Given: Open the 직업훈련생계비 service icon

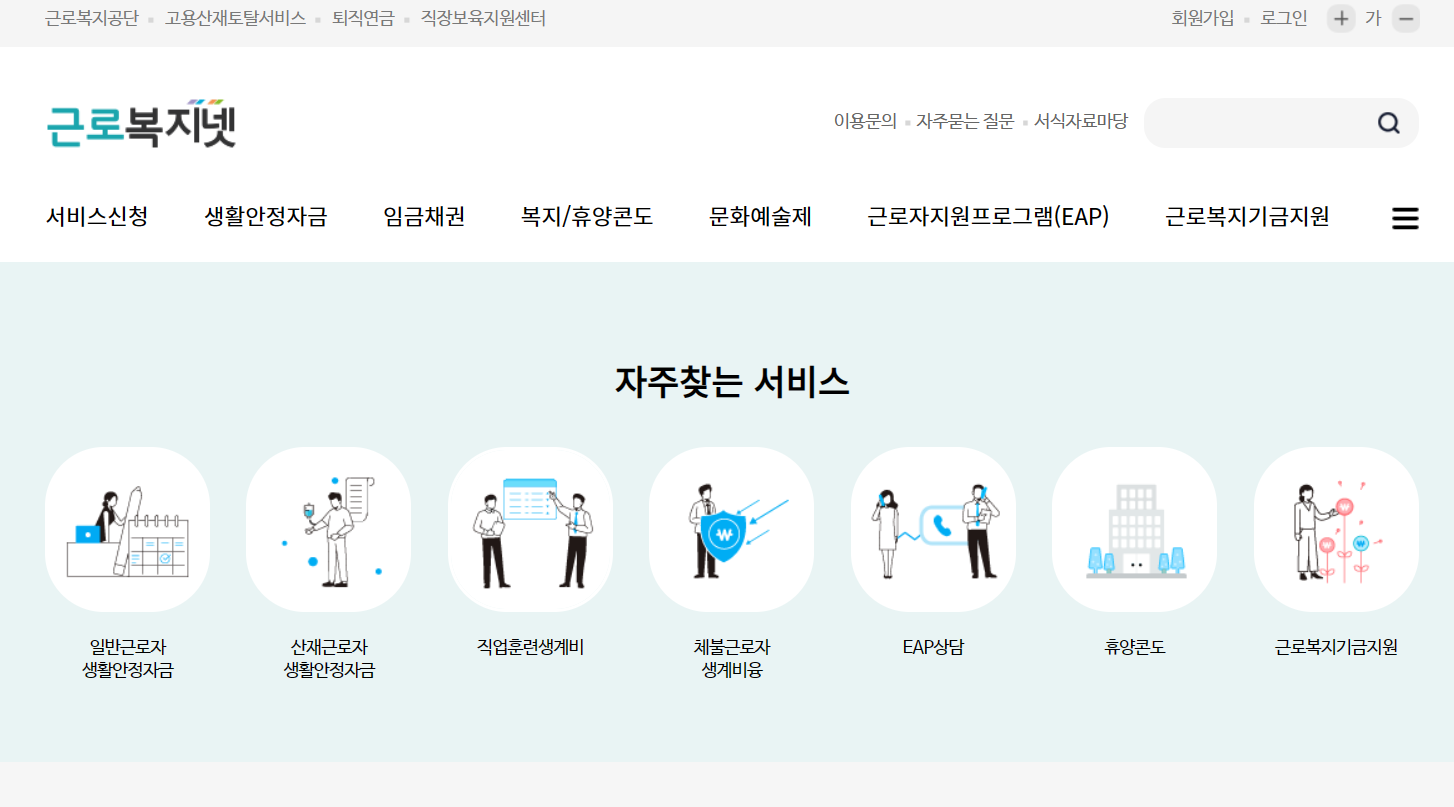Looking at the screenshot, I should point(530,529).
